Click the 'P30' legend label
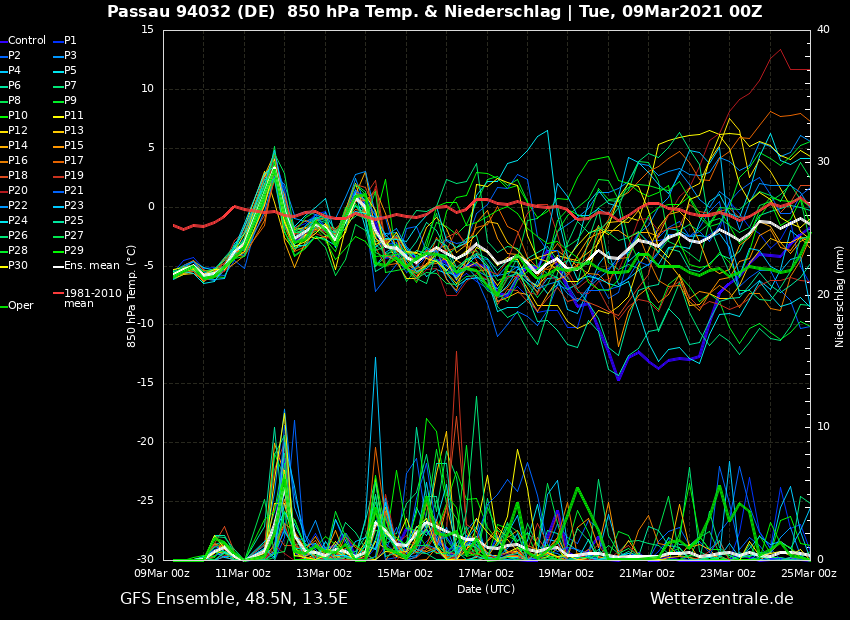Image resolution: width=850 pixels, height=620 pixels. (17, 266)
